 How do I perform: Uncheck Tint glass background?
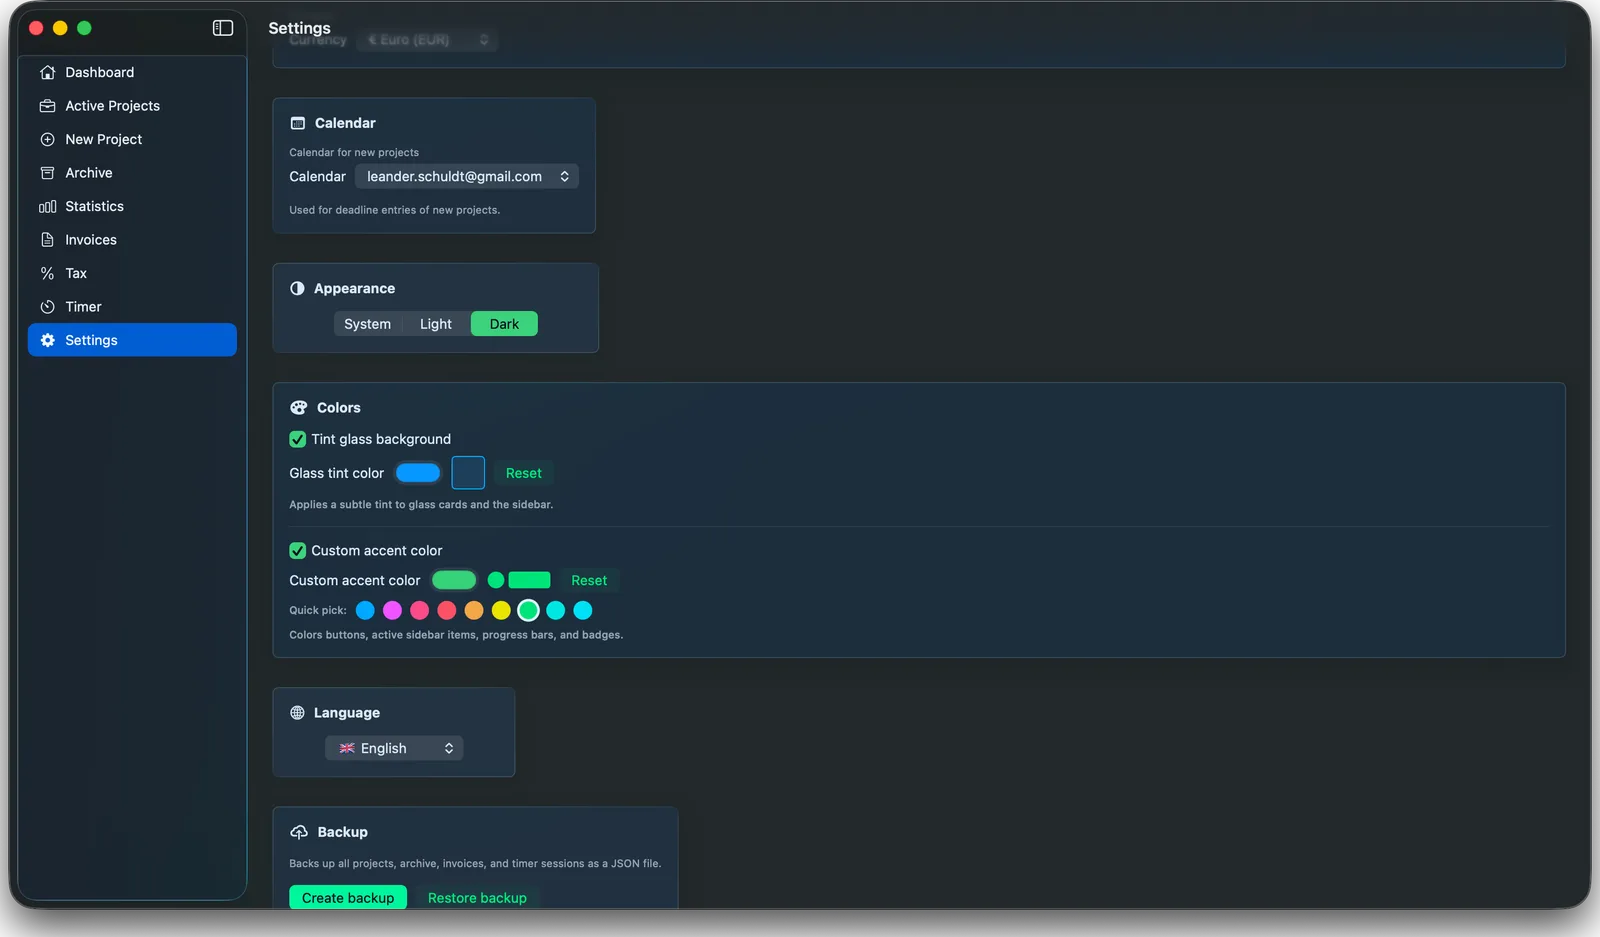coord(297,439)
